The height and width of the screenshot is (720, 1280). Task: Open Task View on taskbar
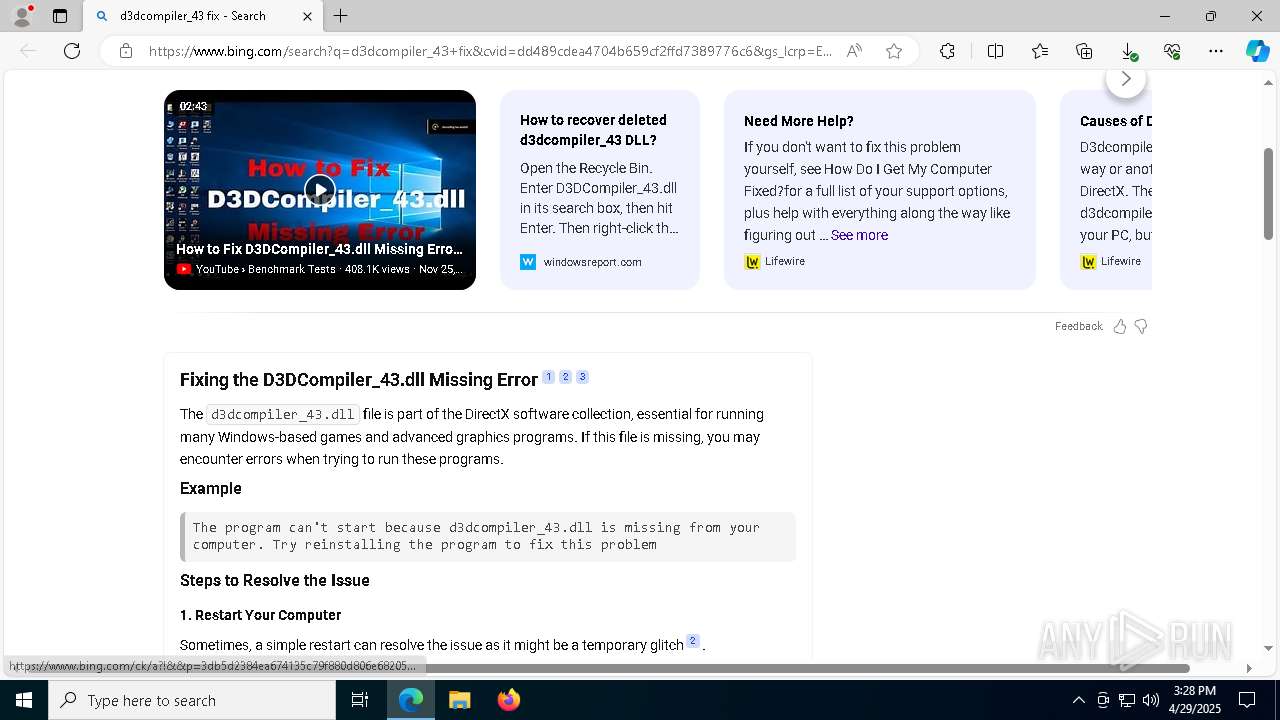point(360,700)
